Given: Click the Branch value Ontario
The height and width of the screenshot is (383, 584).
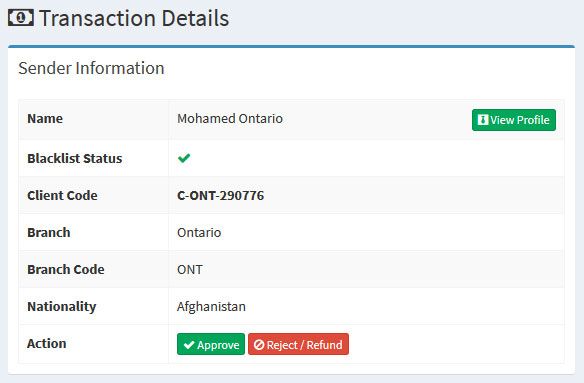Looking at the screenshot, I should (x=199, y=232).
